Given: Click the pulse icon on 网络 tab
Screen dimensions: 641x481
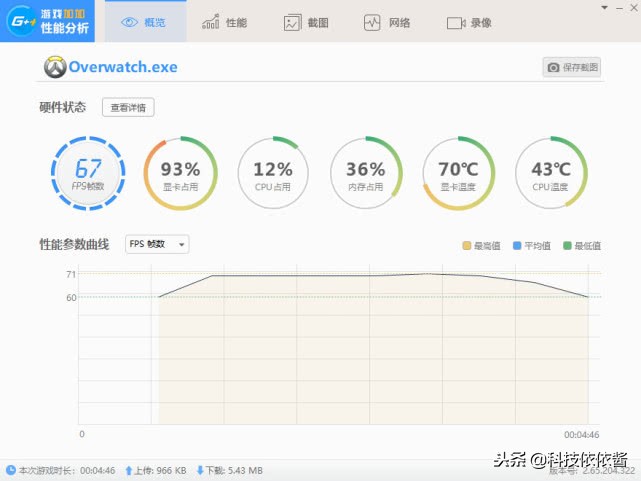Looking at the screenshot, I should 372,22.
